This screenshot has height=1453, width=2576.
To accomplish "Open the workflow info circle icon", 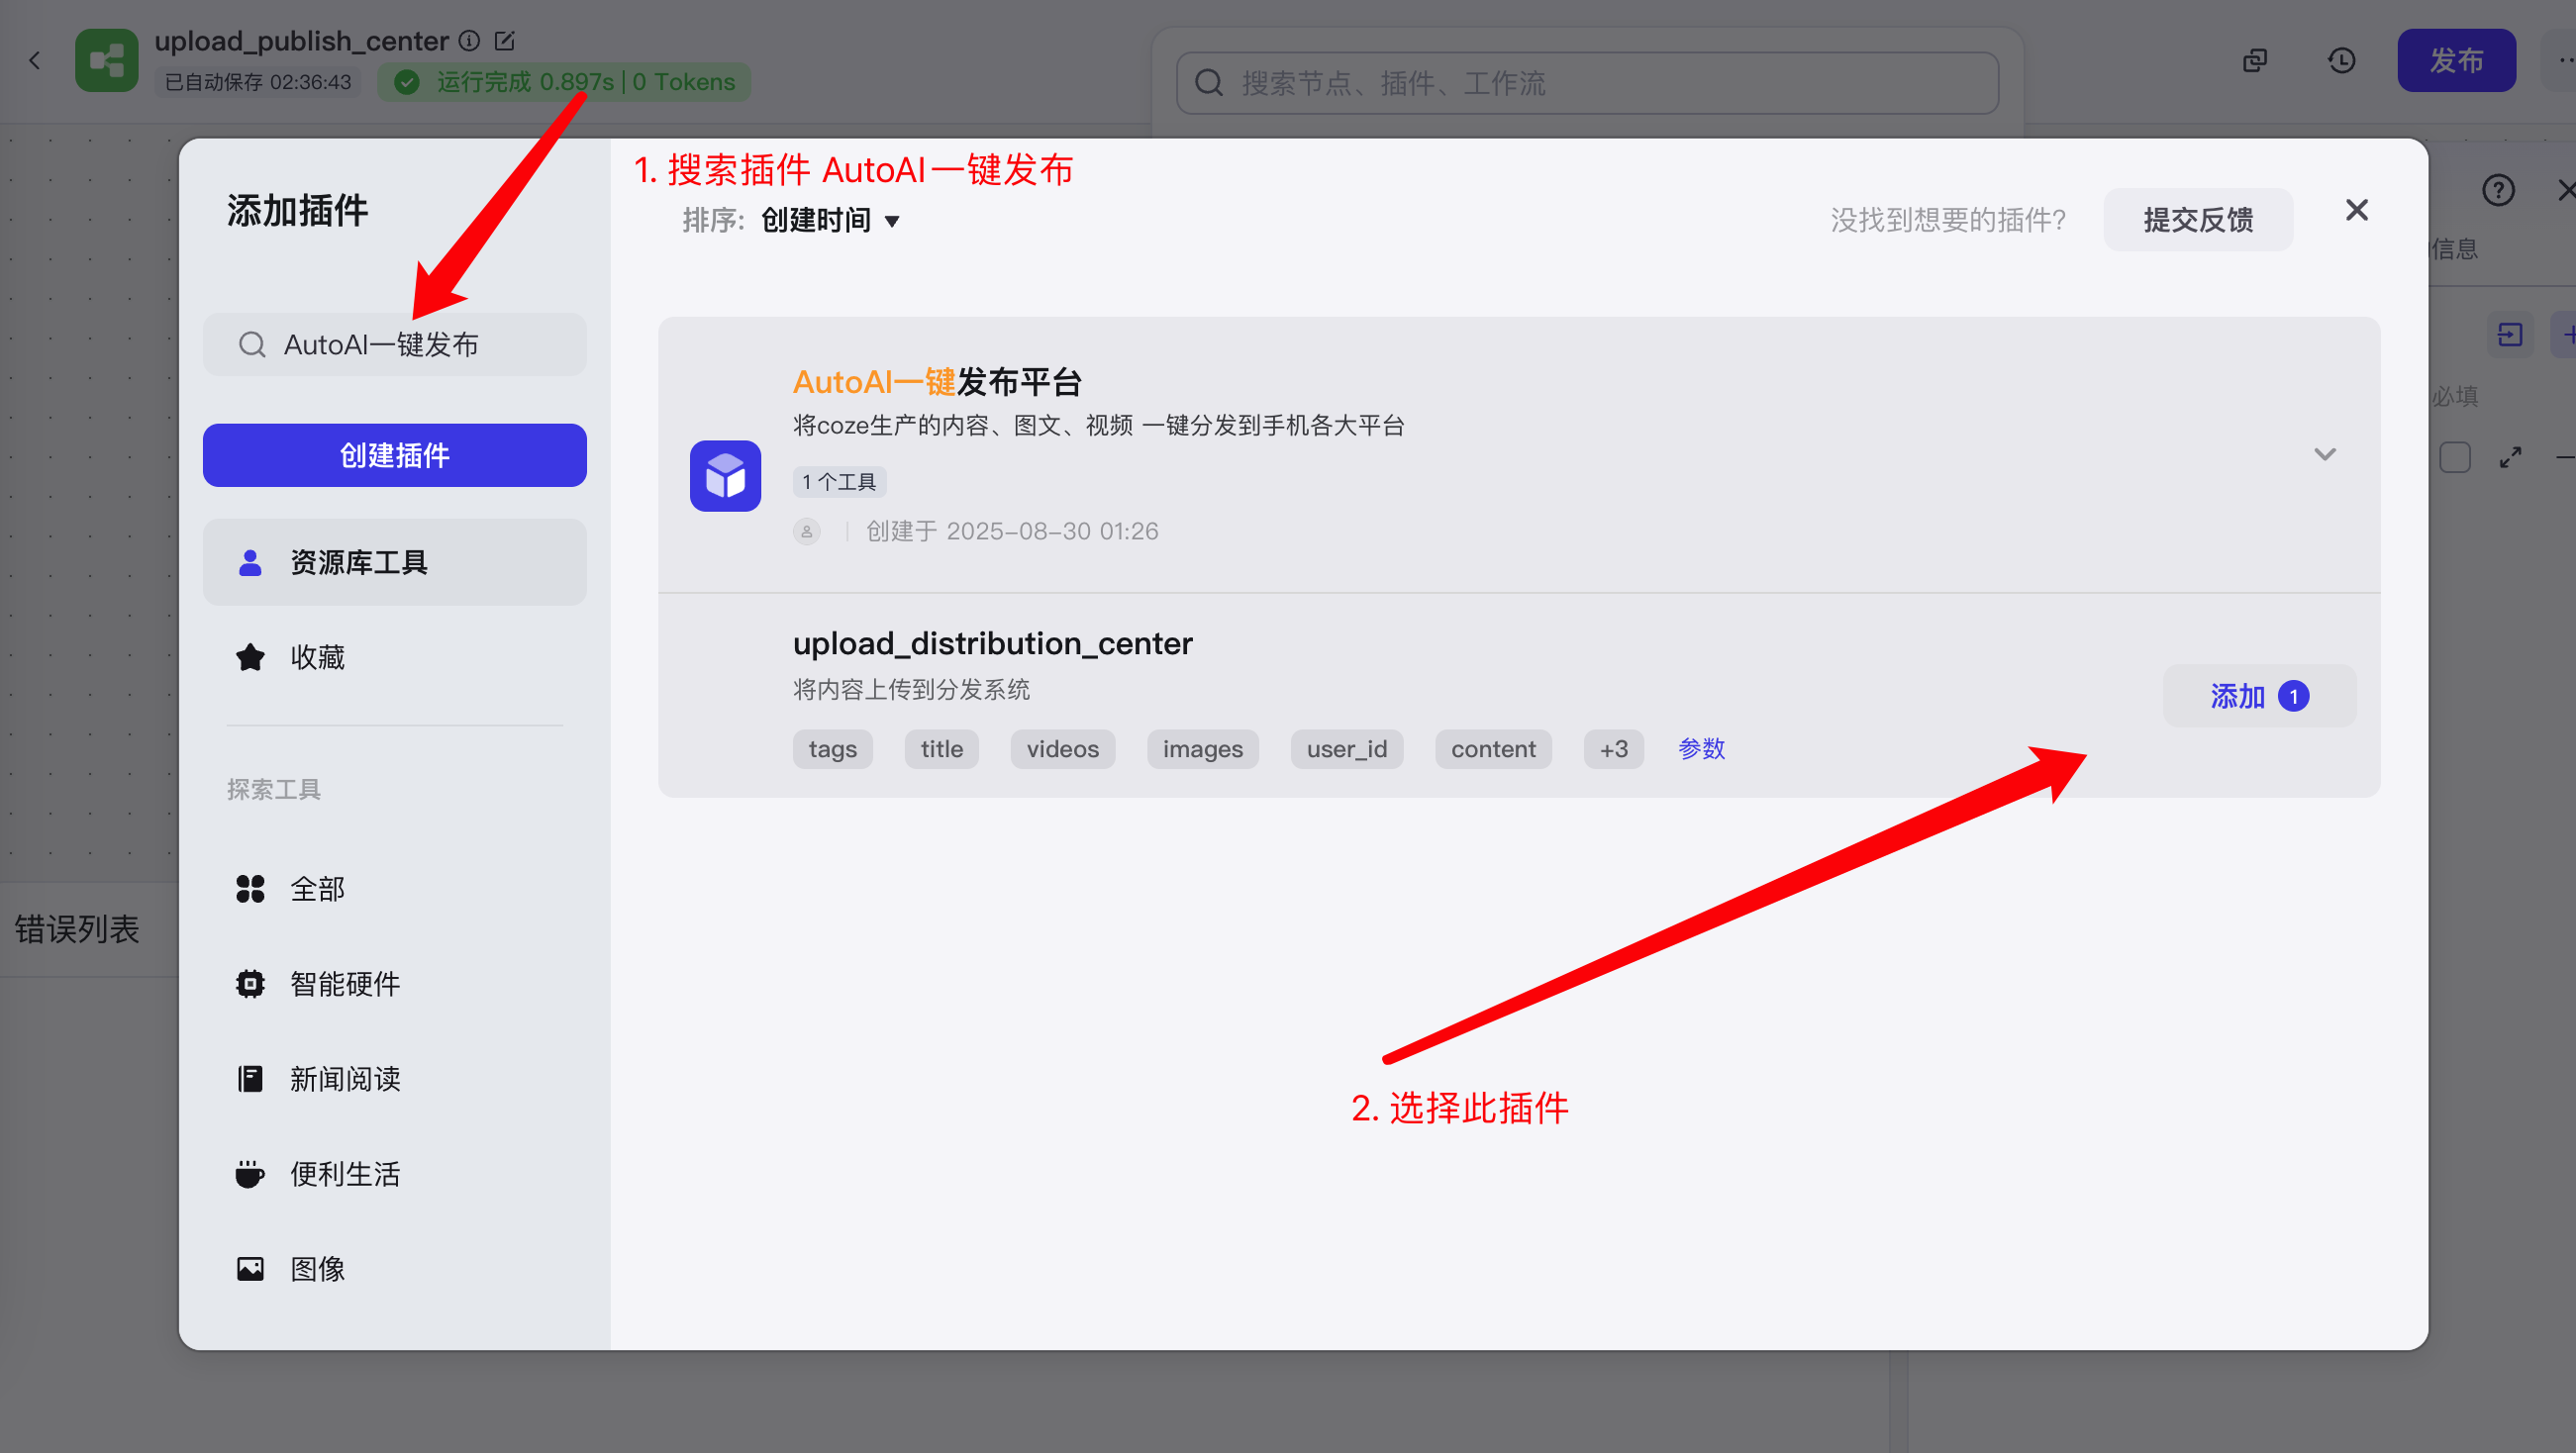I will (469, 41).
